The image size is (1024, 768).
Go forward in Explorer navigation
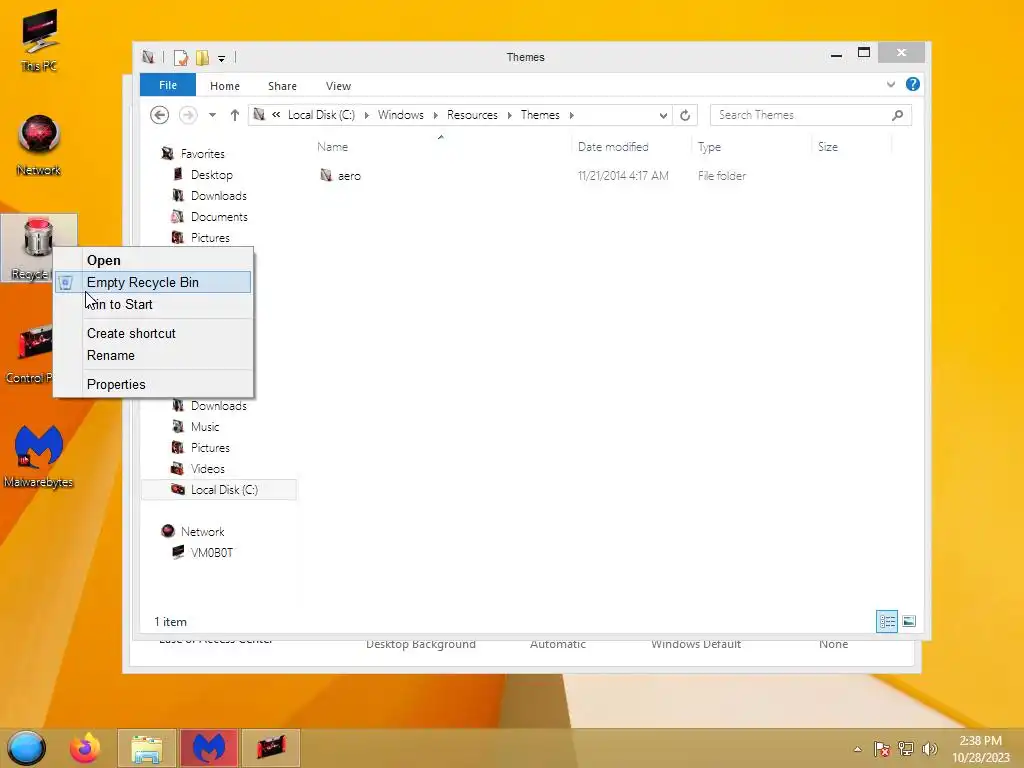188,115
